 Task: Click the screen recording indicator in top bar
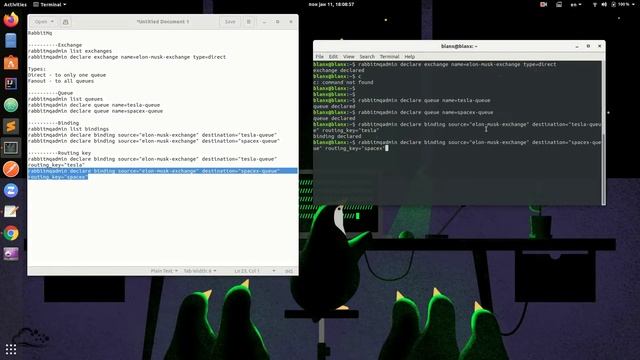[543, 4]
